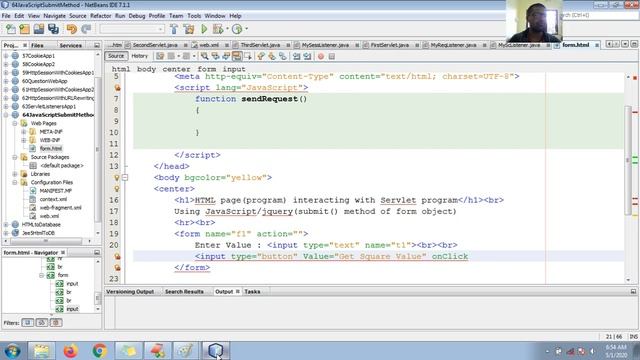The height and width of the screenshot is (360, 640).
Task: Click the Redo toolbar icon
Action: [86, 29]
